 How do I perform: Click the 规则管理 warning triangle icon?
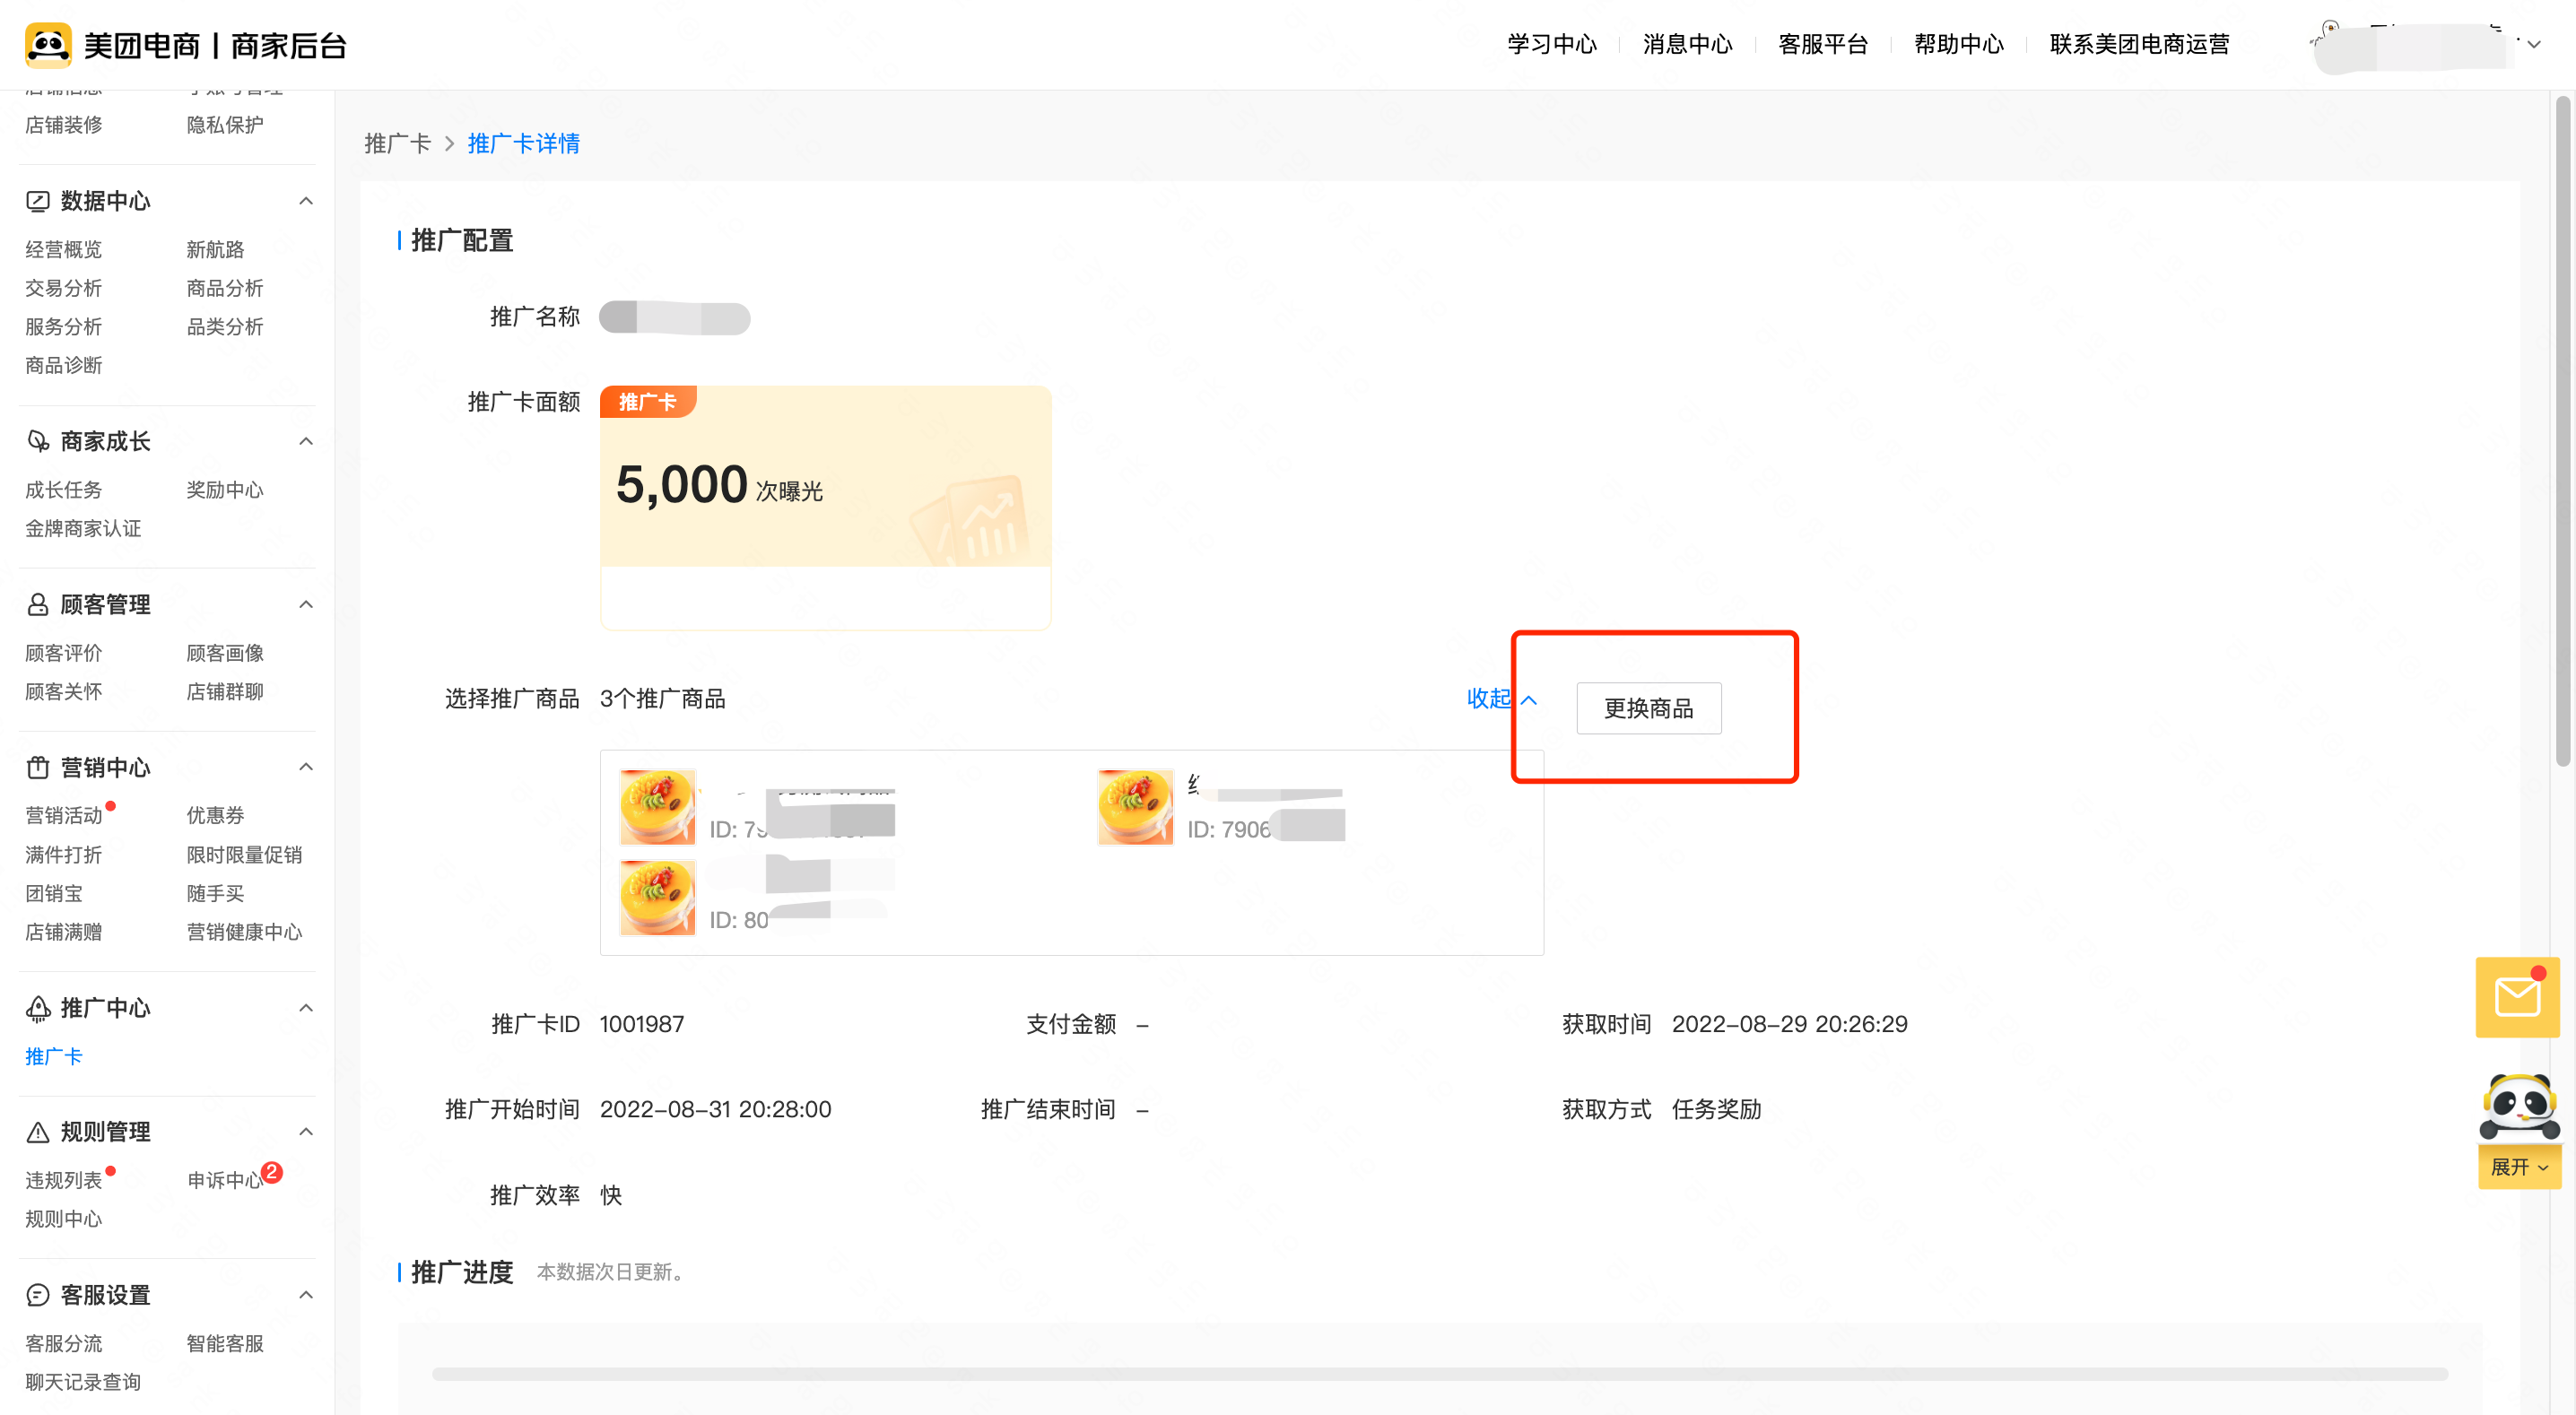(37, 1132)
